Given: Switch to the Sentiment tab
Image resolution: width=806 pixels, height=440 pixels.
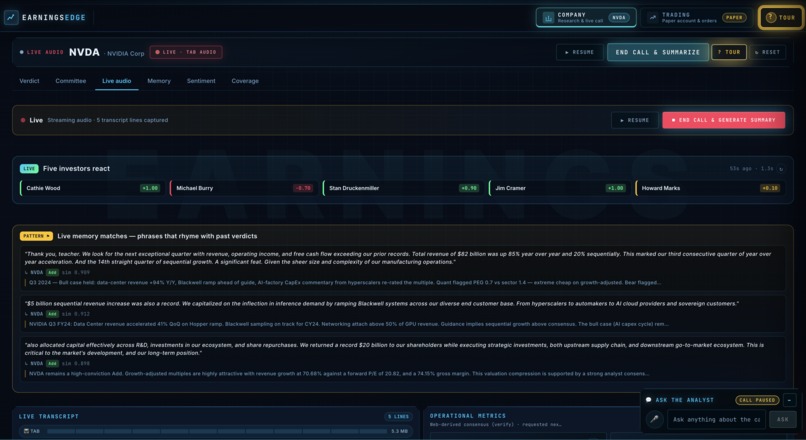Looking at the screenshot, I should point(201,81).
